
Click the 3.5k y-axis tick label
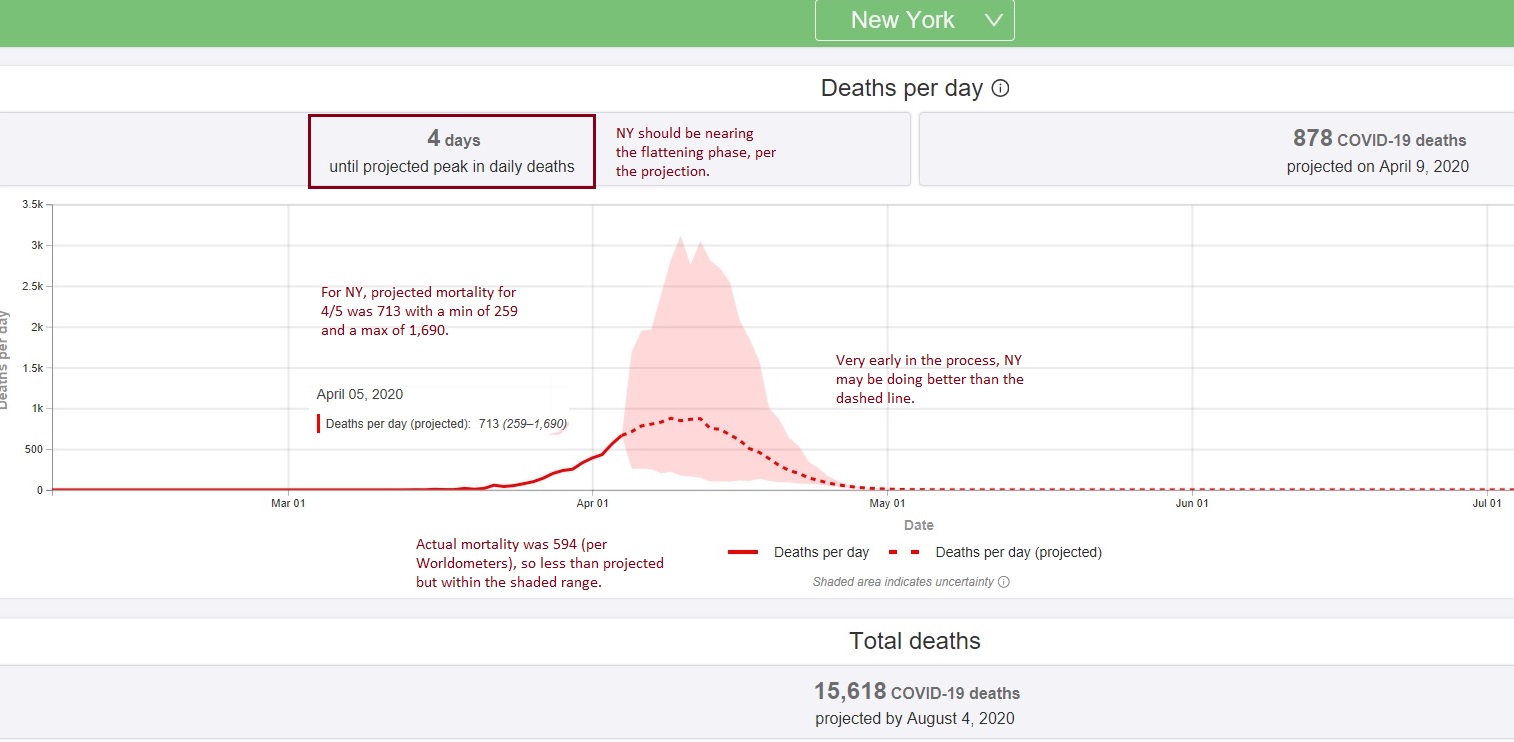pyautogui.click(x=31, y=204)
